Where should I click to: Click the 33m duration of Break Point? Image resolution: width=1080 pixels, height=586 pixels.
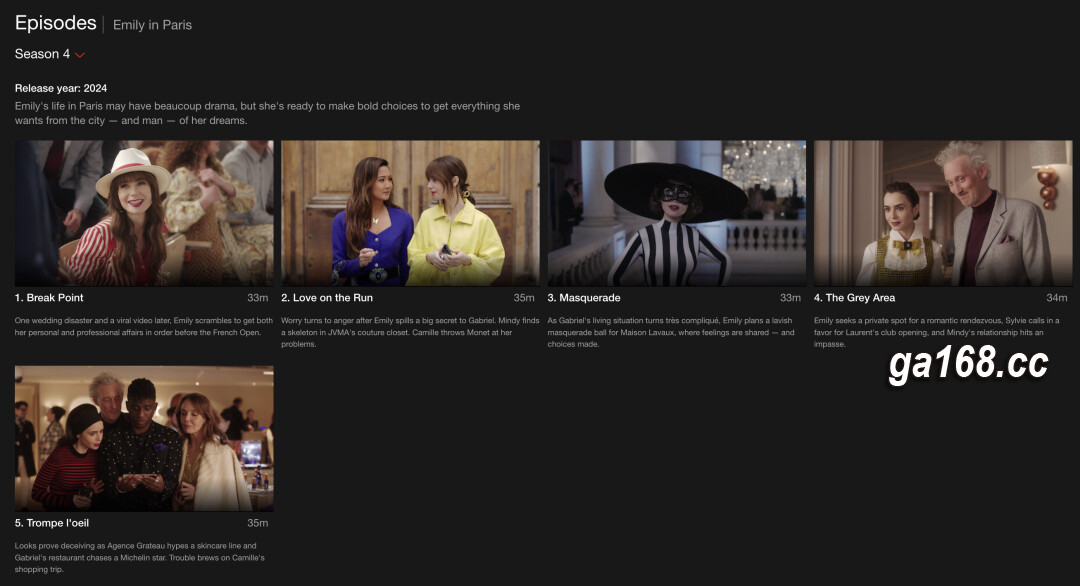258,297
